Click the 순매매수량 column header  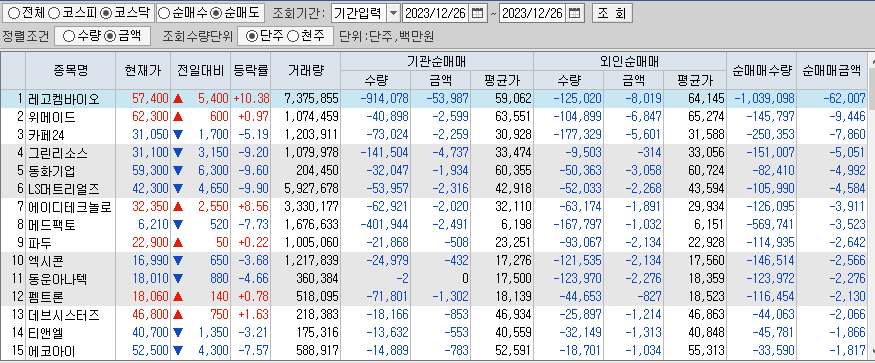tap(762, 70)
